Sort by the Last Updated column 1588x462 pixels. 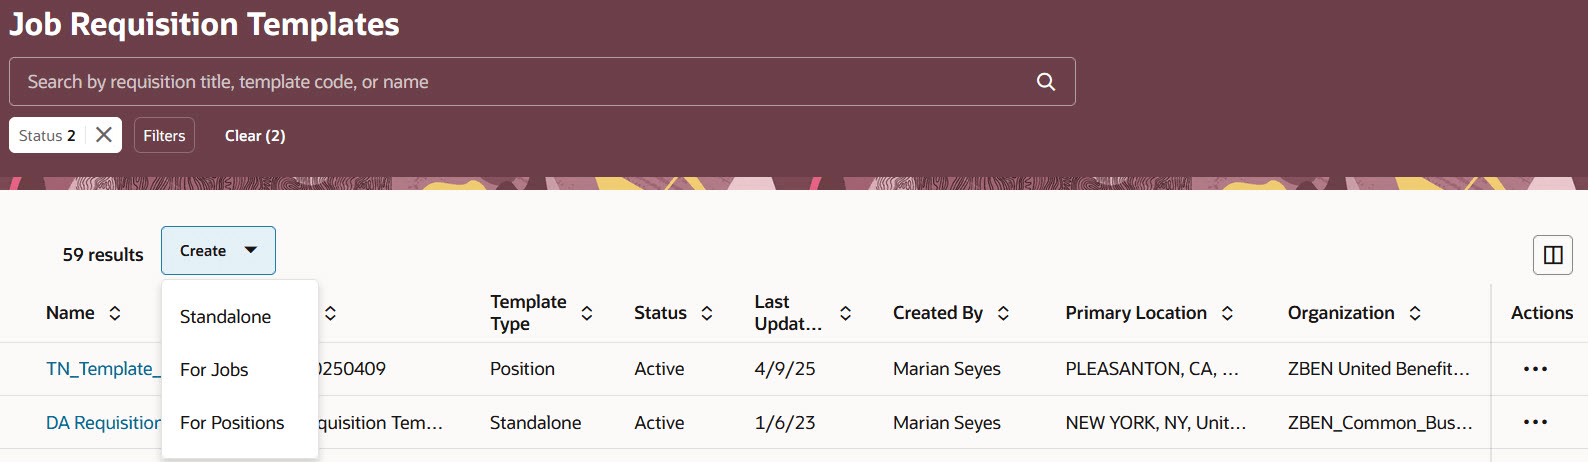click(x=845, y=313)
